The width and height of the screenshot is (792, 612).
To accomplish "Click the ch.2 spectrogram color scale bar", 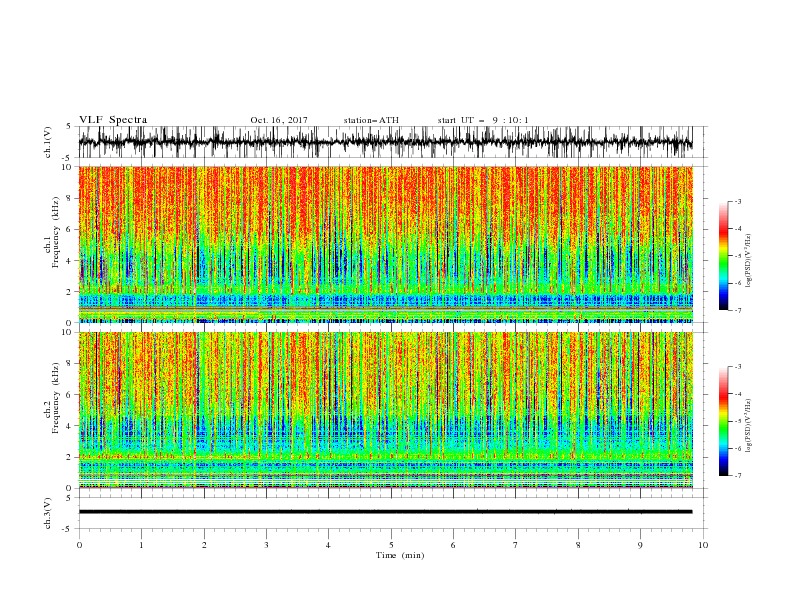I will tap(723, 421).
